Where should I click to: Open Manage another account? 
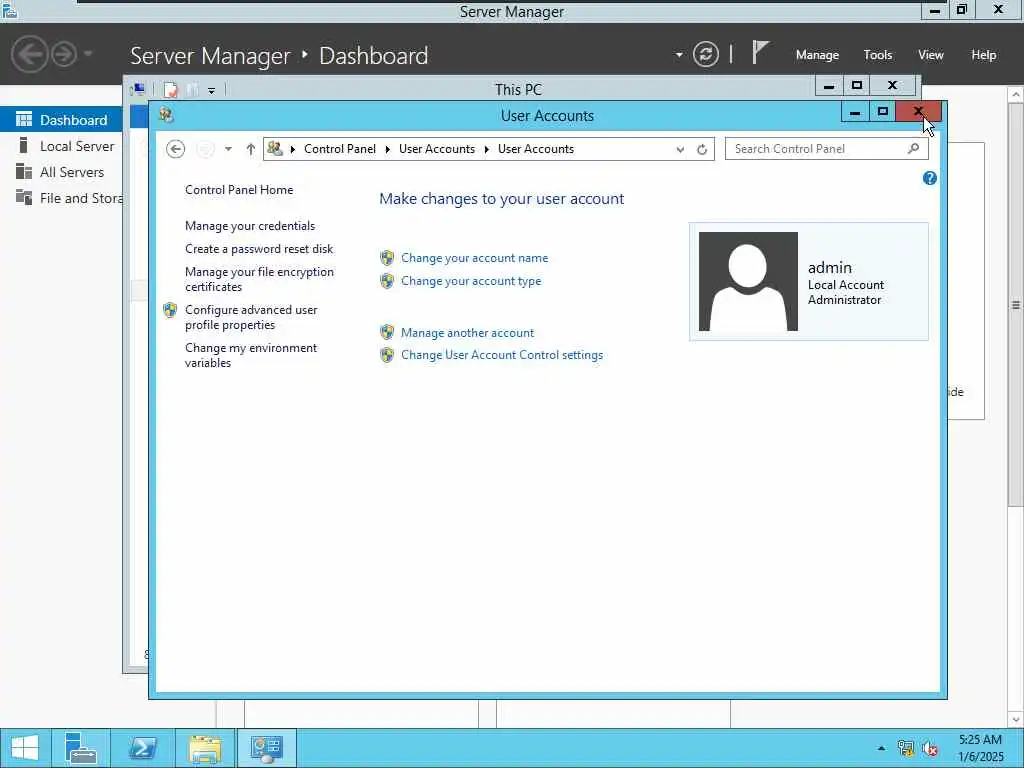467,332
